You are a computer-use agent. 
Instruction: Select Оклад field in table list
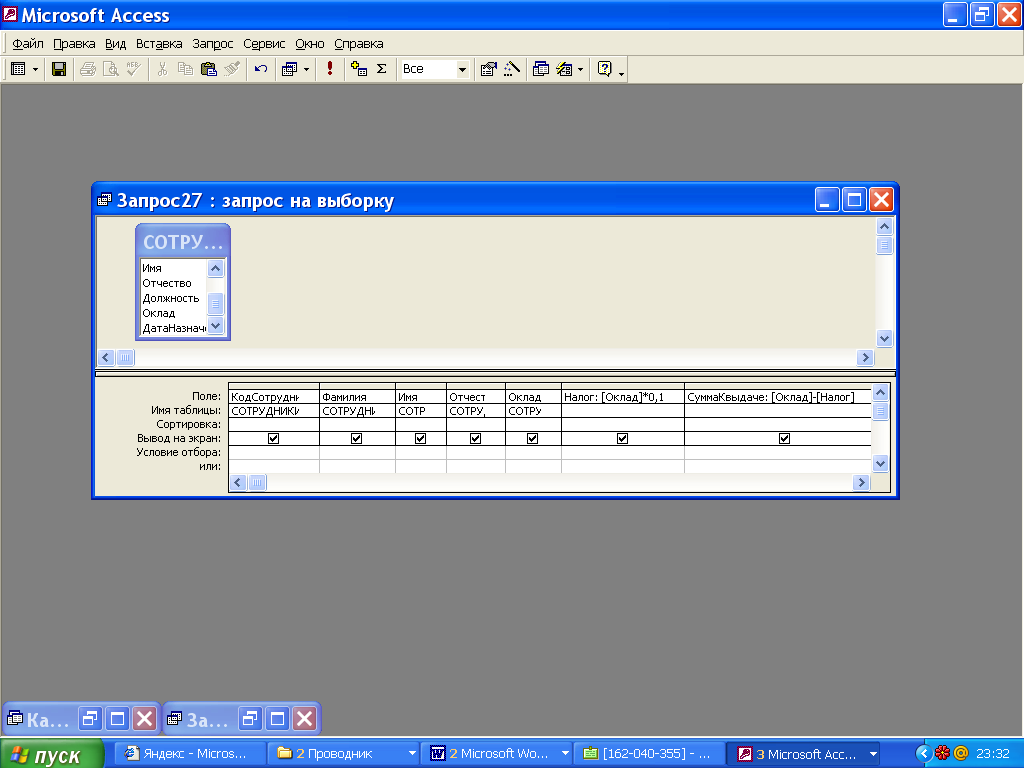click(159, 313)
